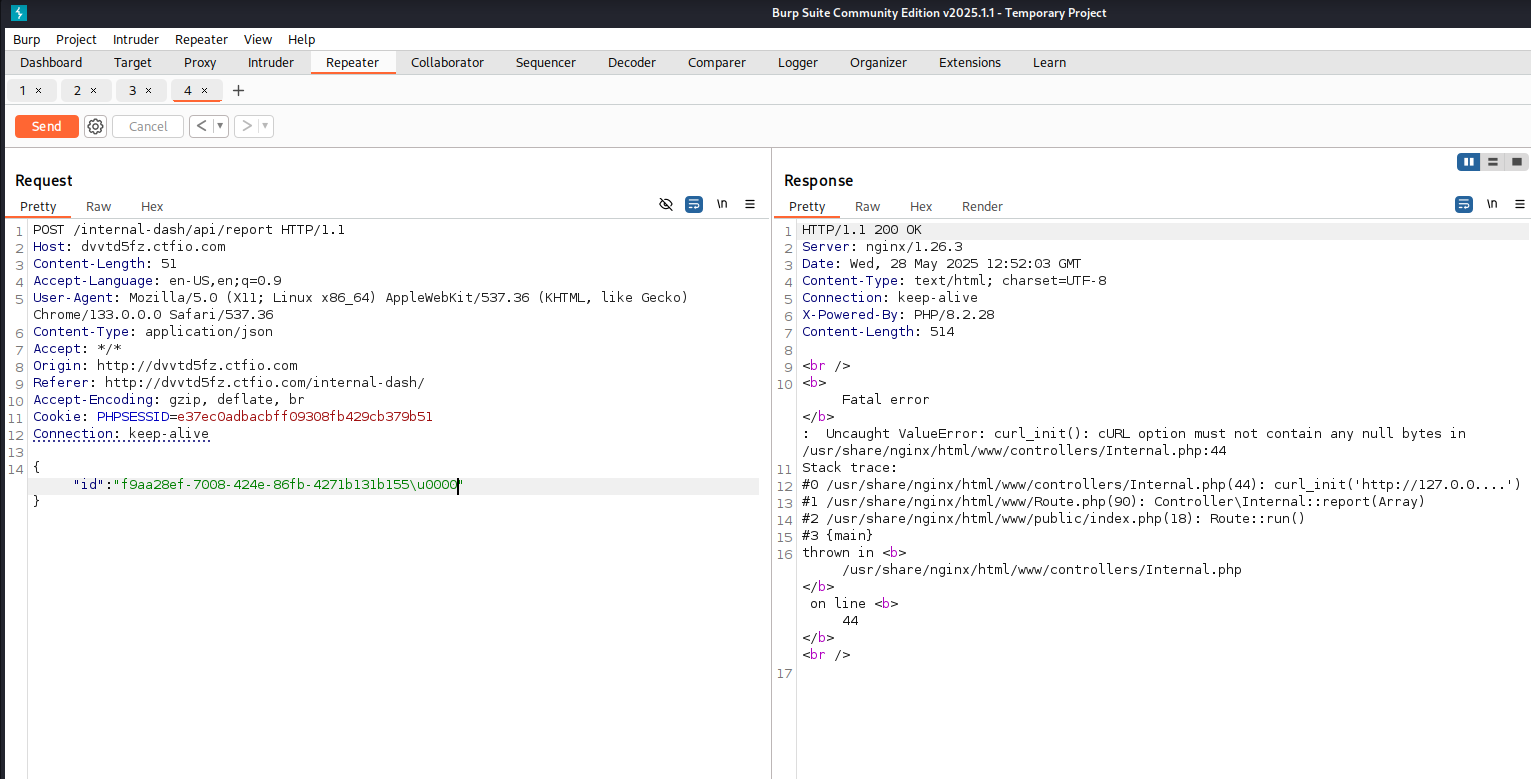This screenshot has height=779, width=1531.
Task: Add a new Repeater tab with plus
Action: pos(238,91)
